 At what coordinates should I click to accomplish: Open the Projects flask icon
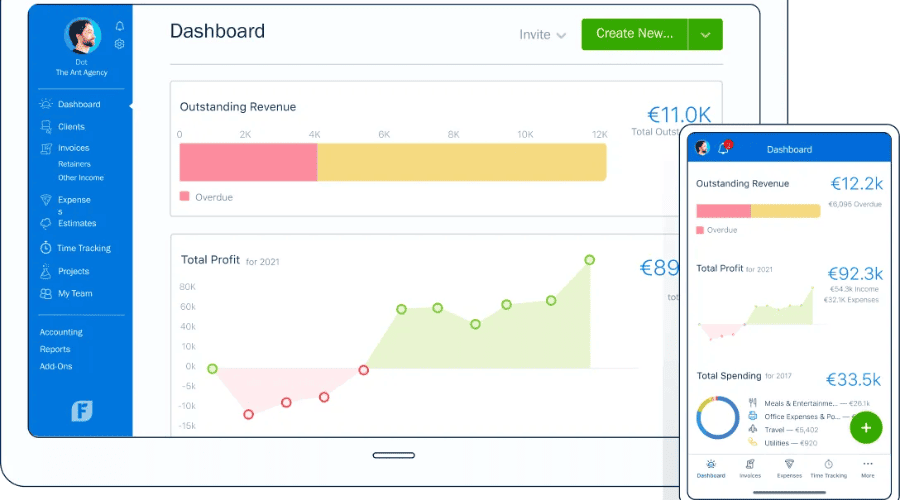[x=46, y=271]
